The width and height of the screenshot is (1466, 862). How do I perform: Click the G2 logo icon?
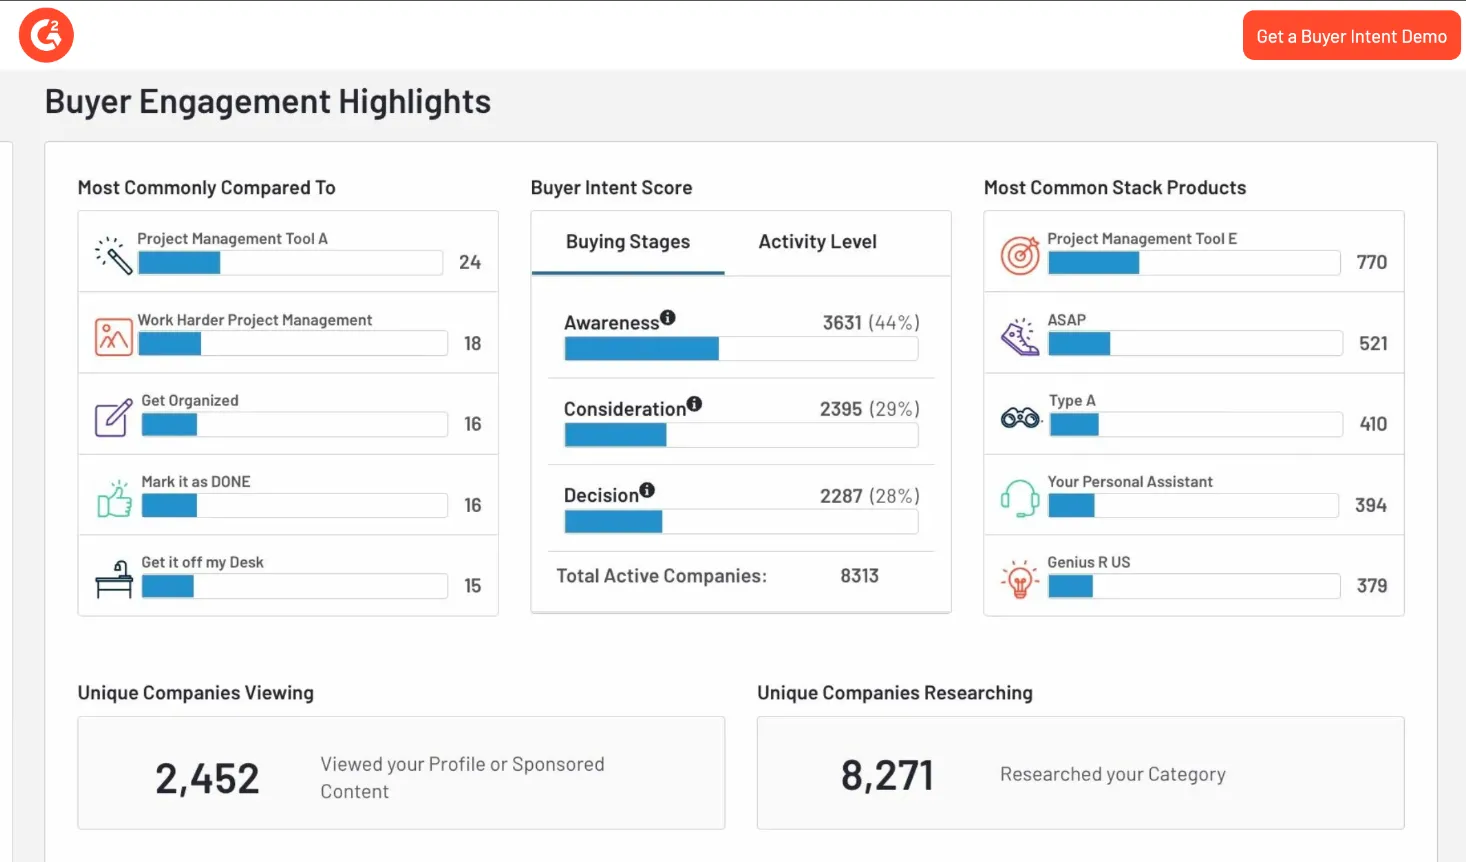click(x=46, y=35)
